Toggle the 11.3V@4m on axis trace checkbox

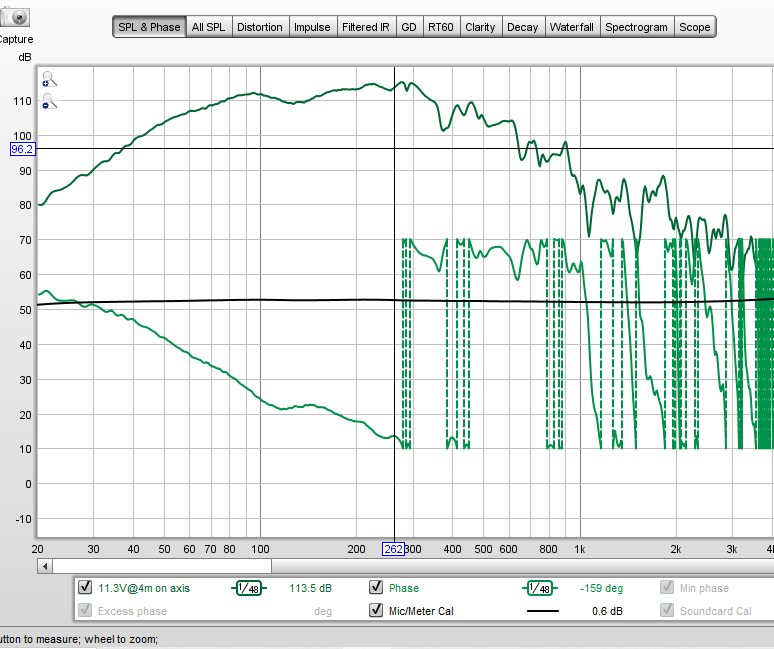coord(85,588)
